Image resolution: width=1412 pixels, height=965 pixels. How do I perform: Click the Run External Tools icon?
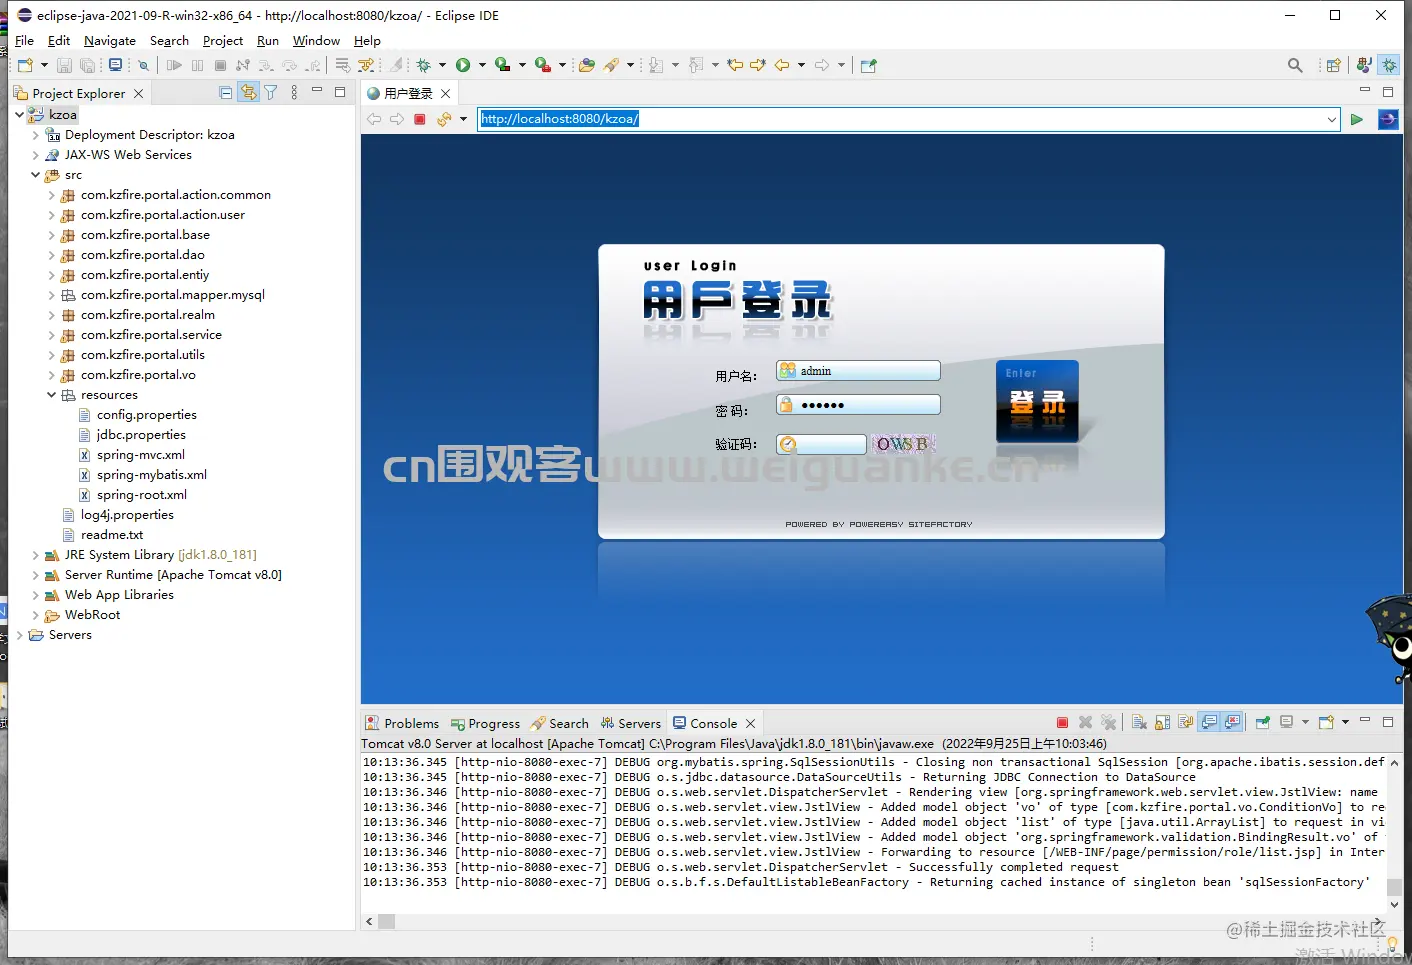(542, 65)
